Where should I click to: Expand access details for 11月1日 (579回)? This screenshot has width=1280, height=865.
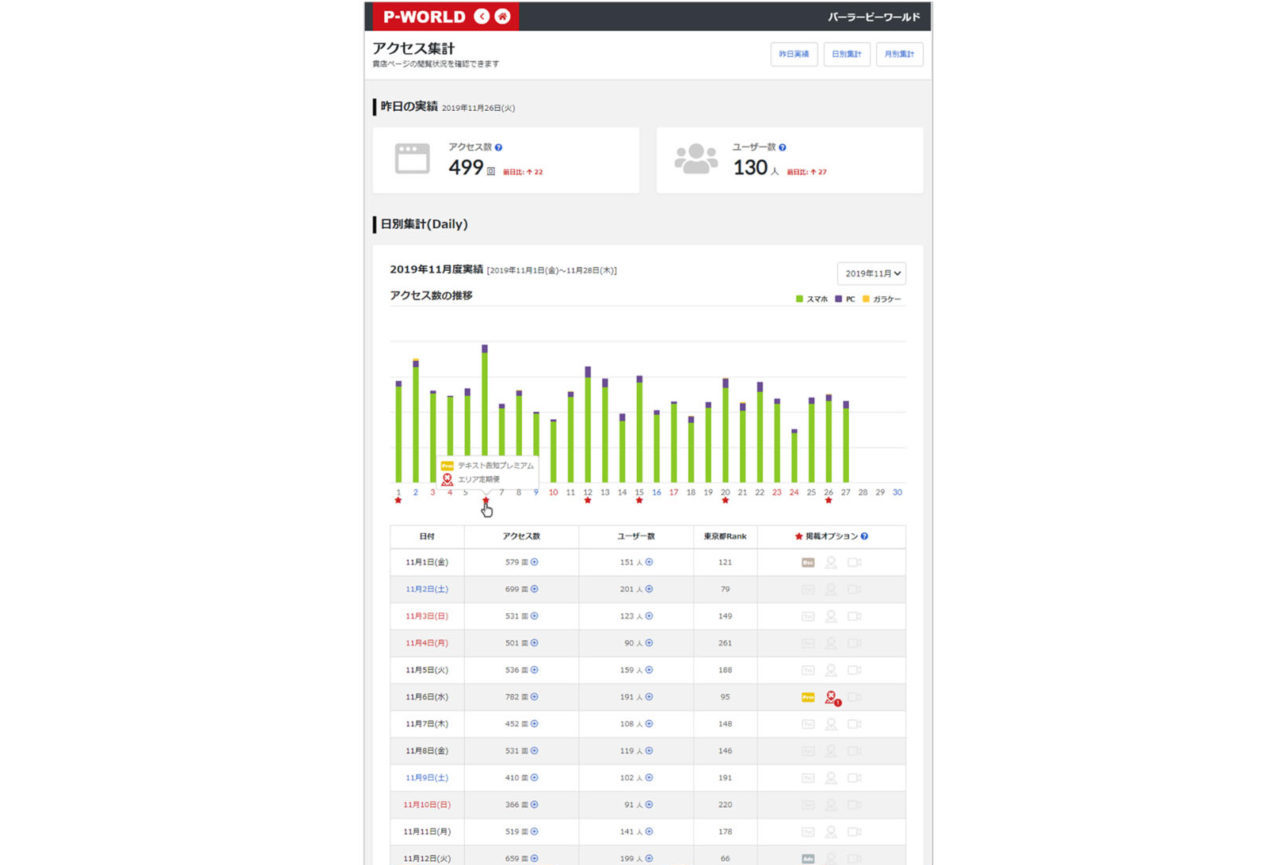534,562
